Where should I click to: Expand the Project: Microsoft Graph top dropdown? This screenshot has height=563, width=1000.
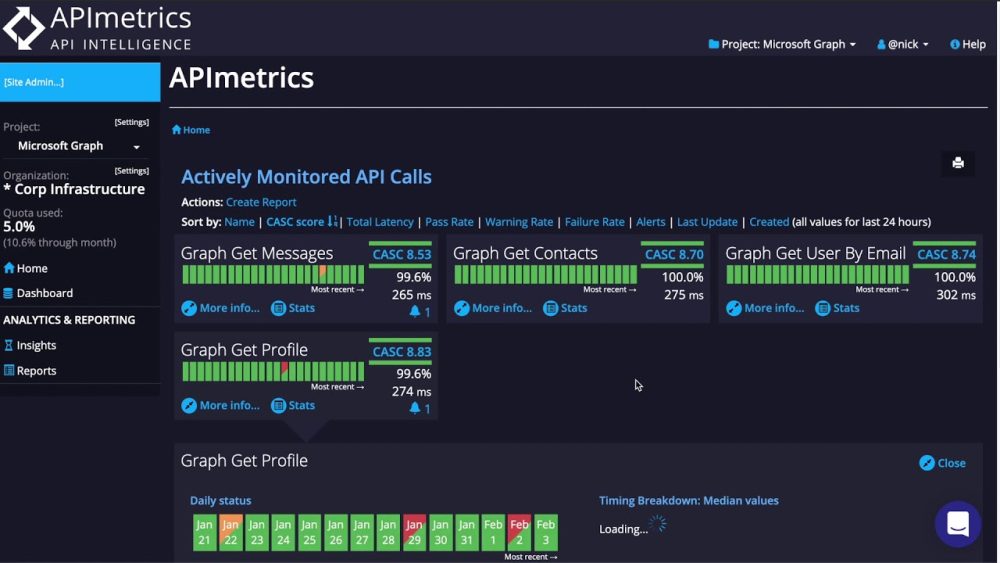click(782, 44)
